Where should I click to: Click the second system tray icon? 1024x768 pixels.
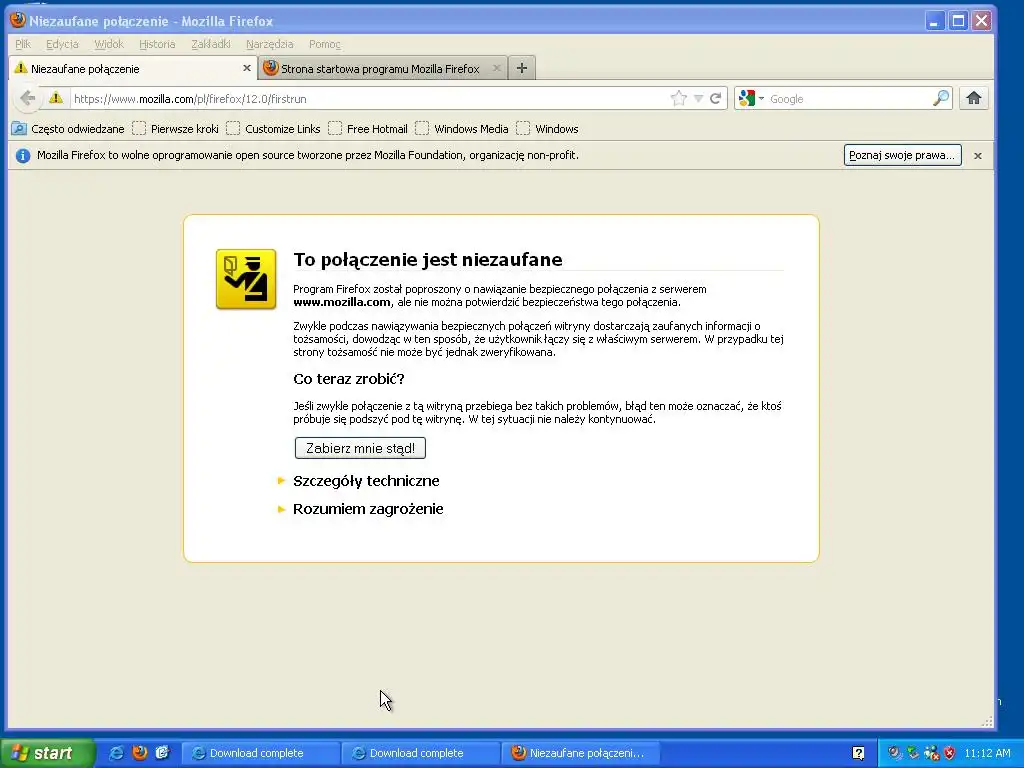click(x=913, y=753)
